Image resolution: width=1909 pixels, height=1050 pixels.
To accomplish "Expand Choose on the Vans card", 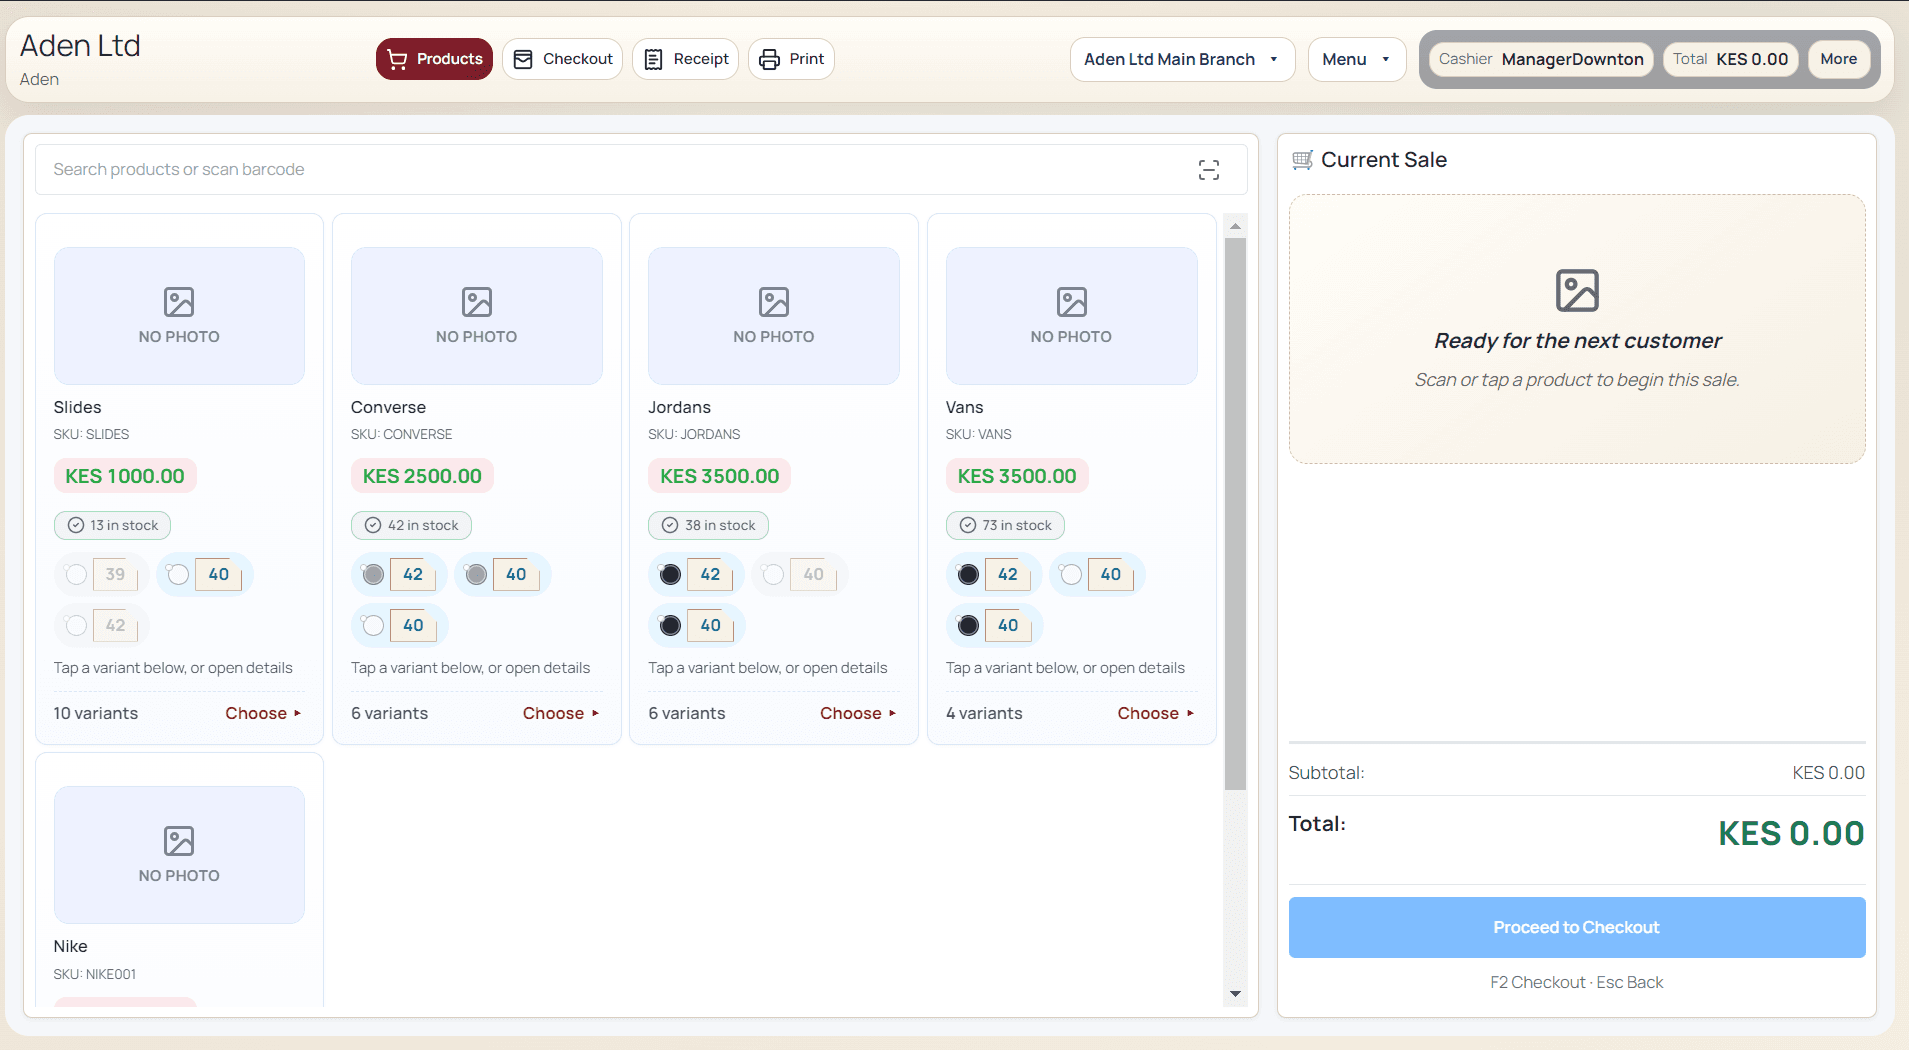I will (1156, 713).
